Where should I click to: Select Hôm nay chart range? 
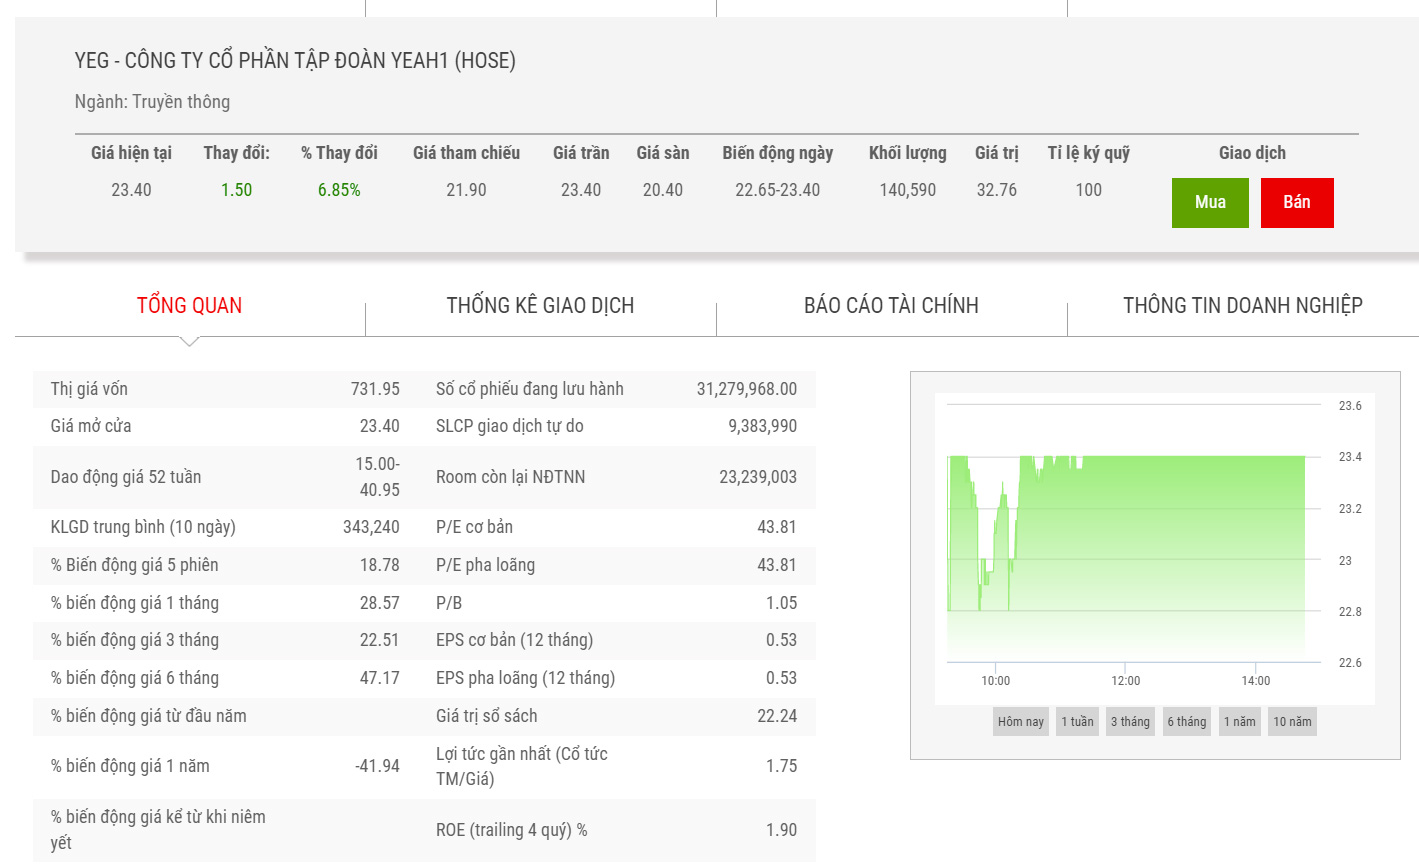[1020, 722]
